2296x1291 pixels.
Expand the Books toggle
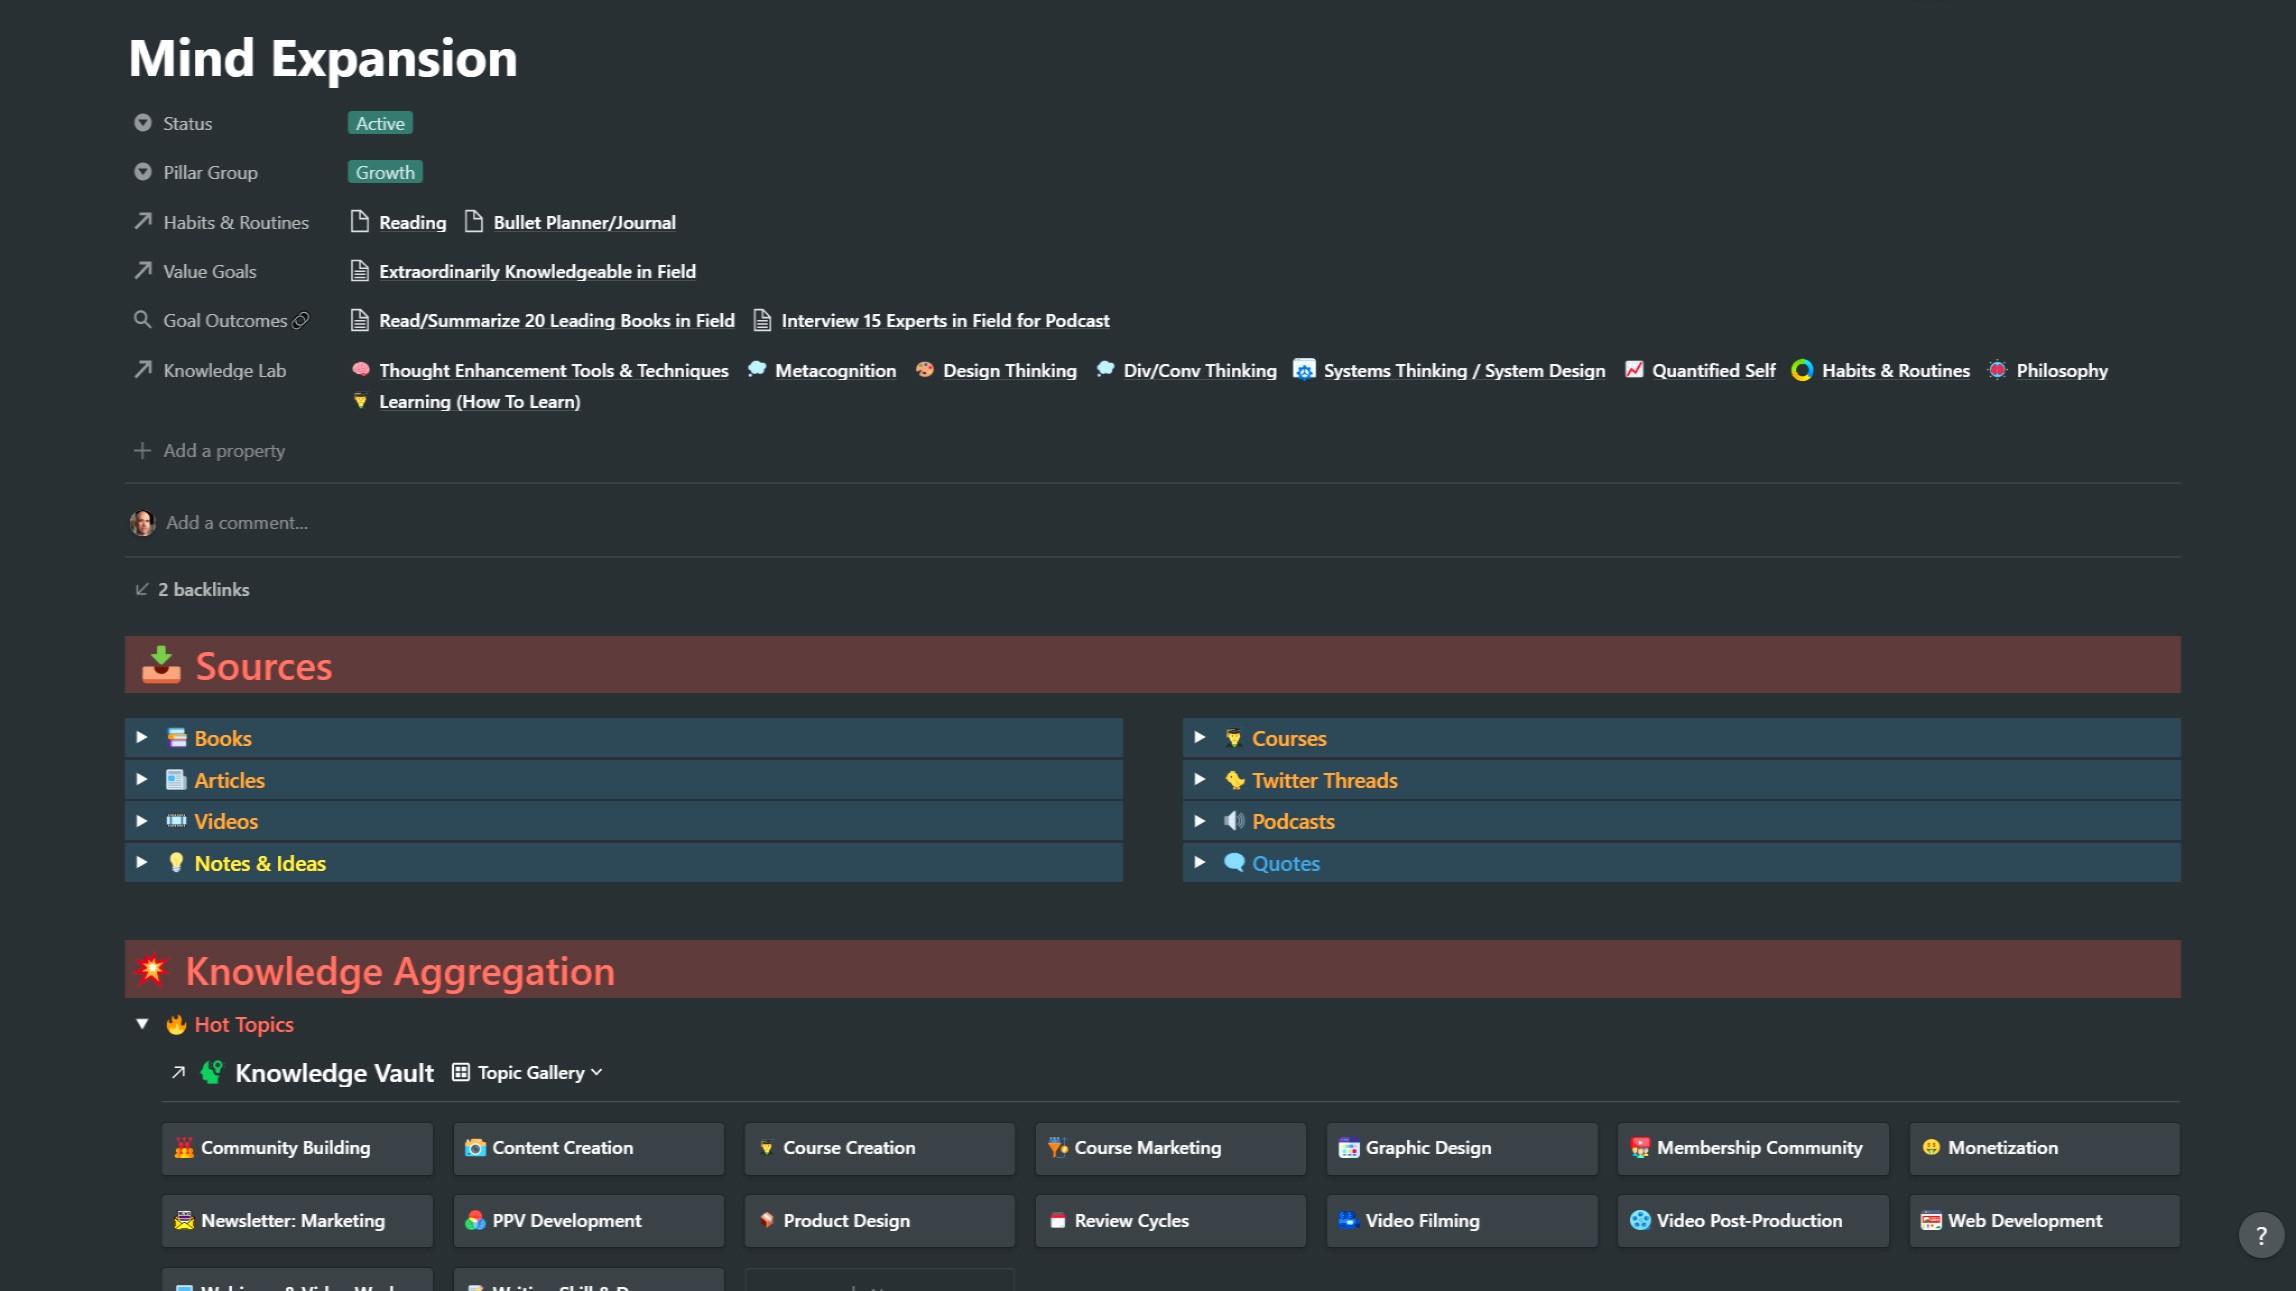coord(142,738)
